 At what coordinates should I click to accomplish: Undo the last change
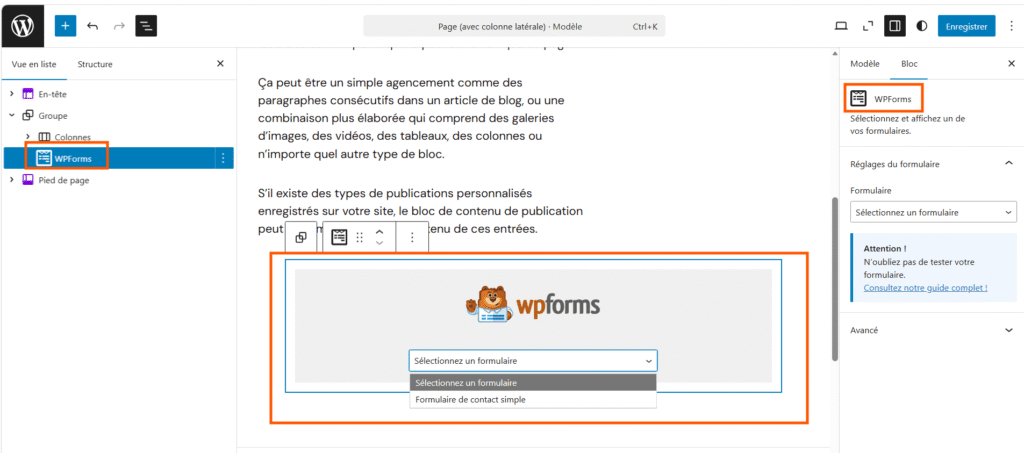tap(93, 26)
